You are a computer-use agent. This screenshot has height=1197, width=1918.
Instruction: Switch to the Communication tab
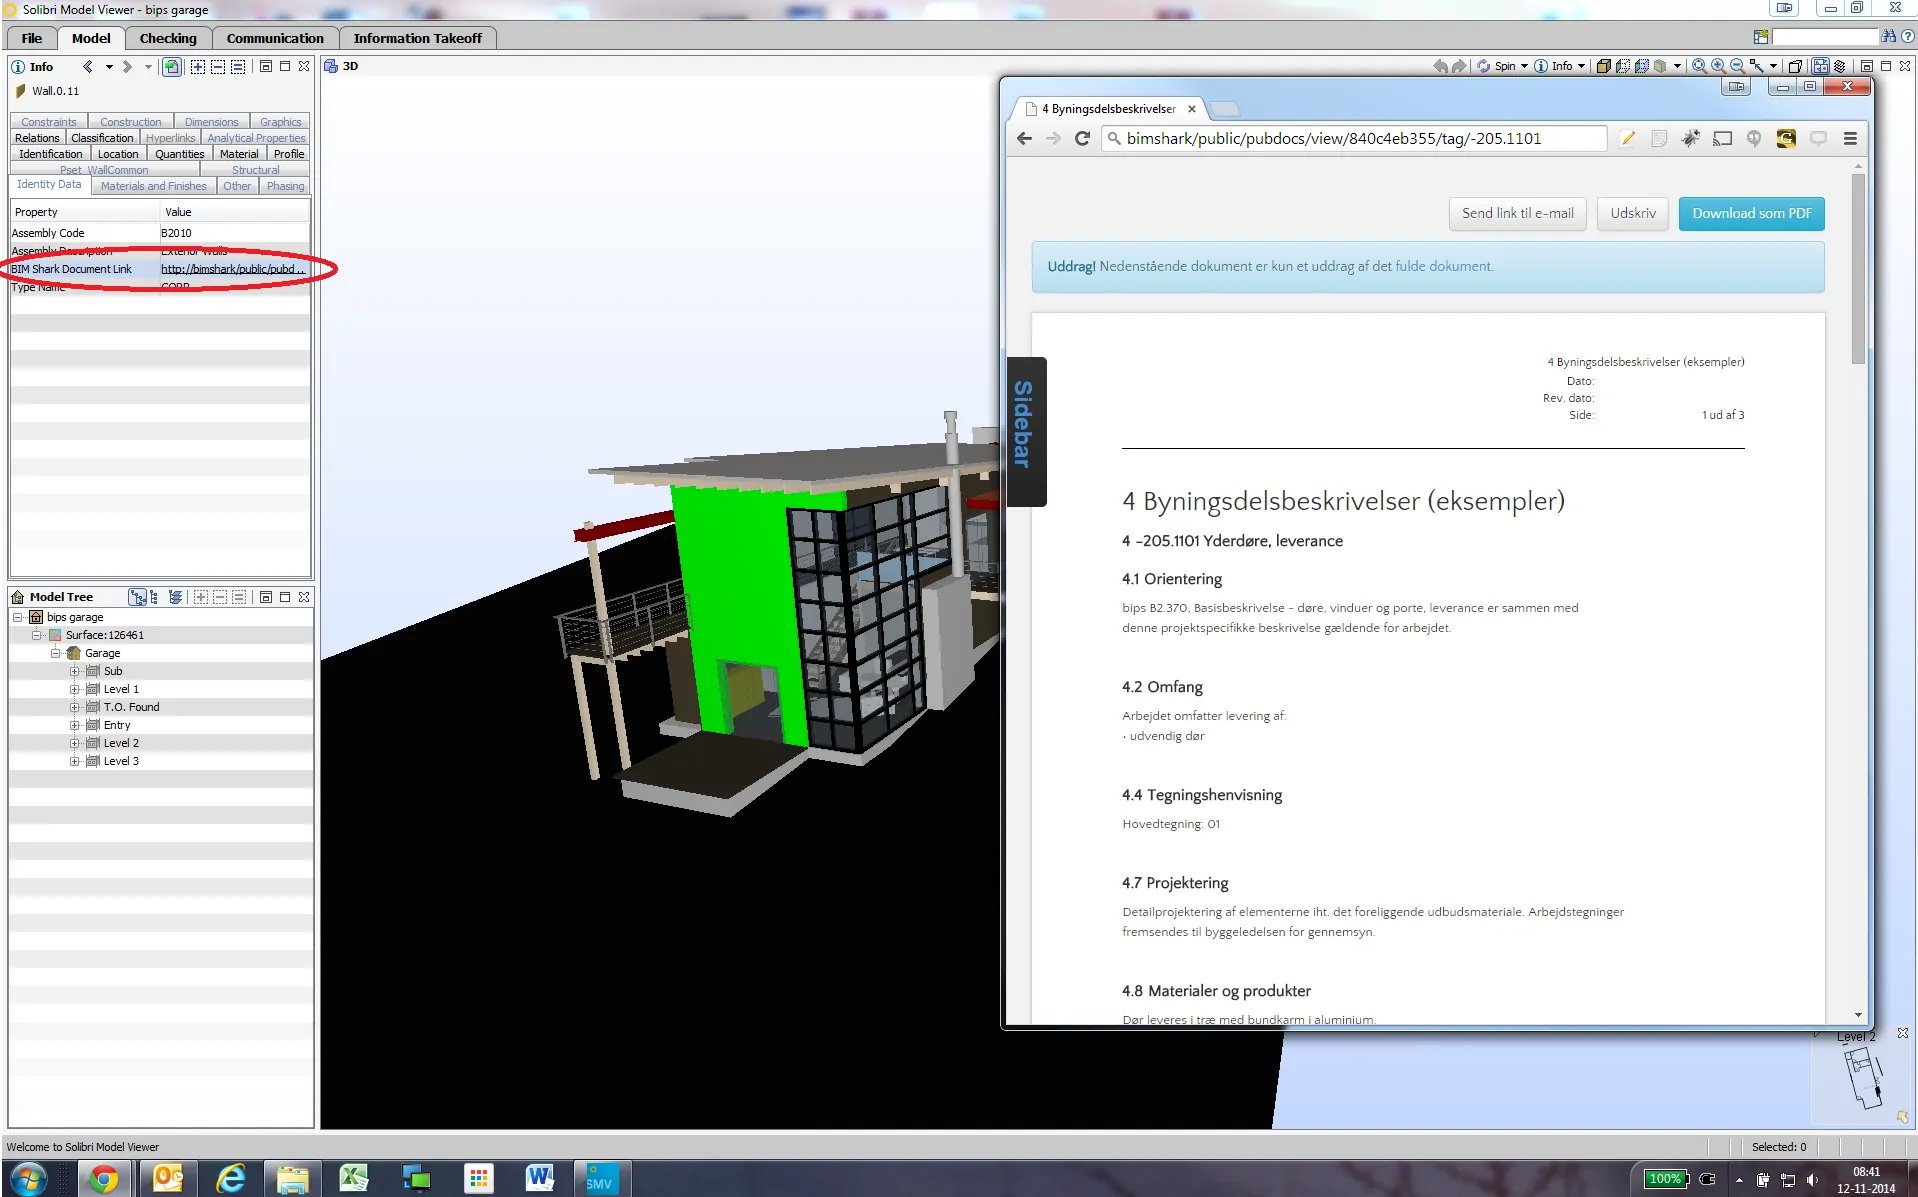(275, 38)
